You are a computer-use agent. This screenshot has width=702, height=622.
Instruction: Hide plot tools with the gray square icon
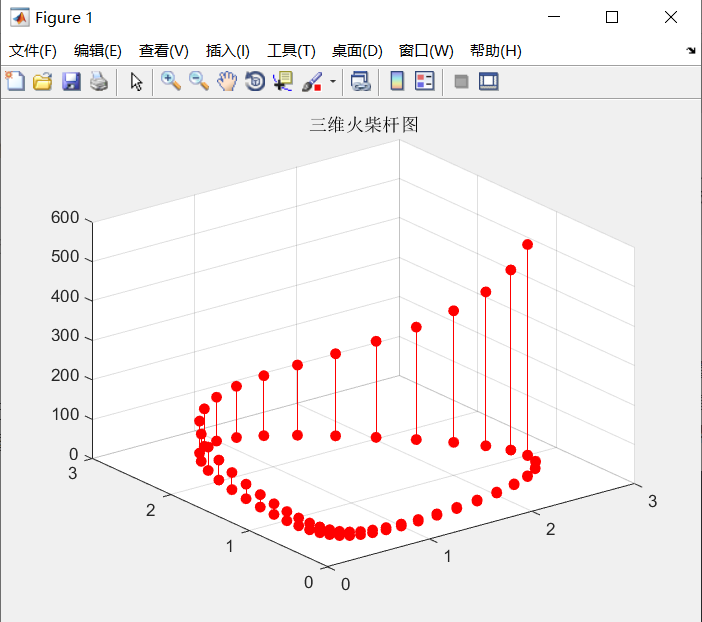(x=461, y=82)
